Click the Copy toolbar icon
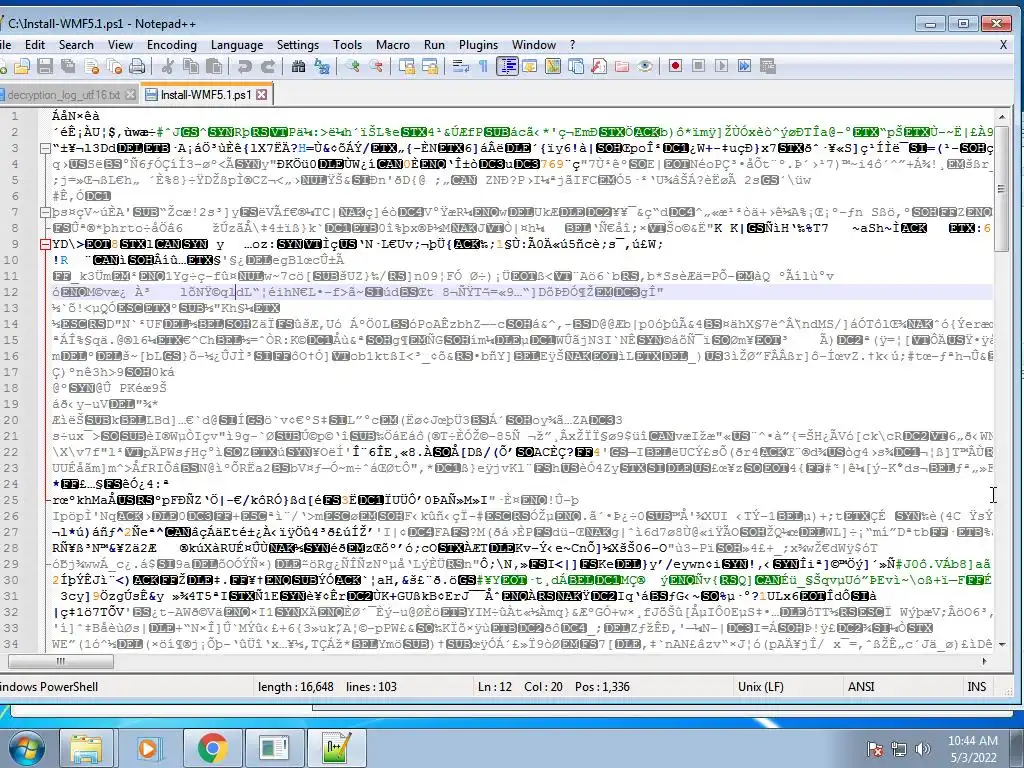This screenshot has height=768, width=1024. 191,66
